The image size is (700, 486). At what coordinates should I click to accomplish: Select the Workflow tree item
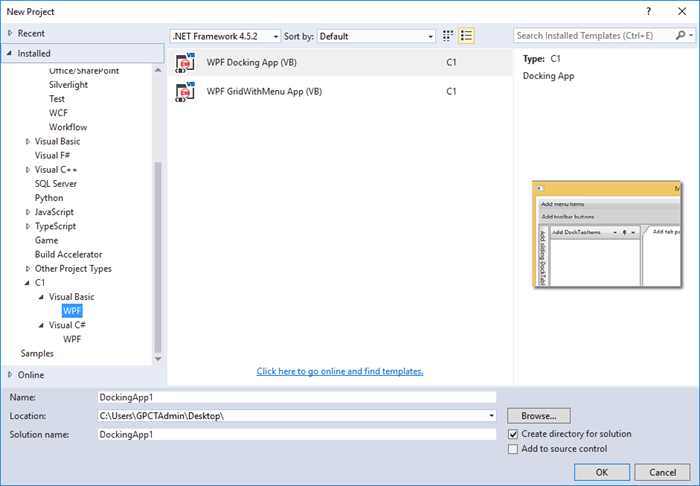pos(68,127)
